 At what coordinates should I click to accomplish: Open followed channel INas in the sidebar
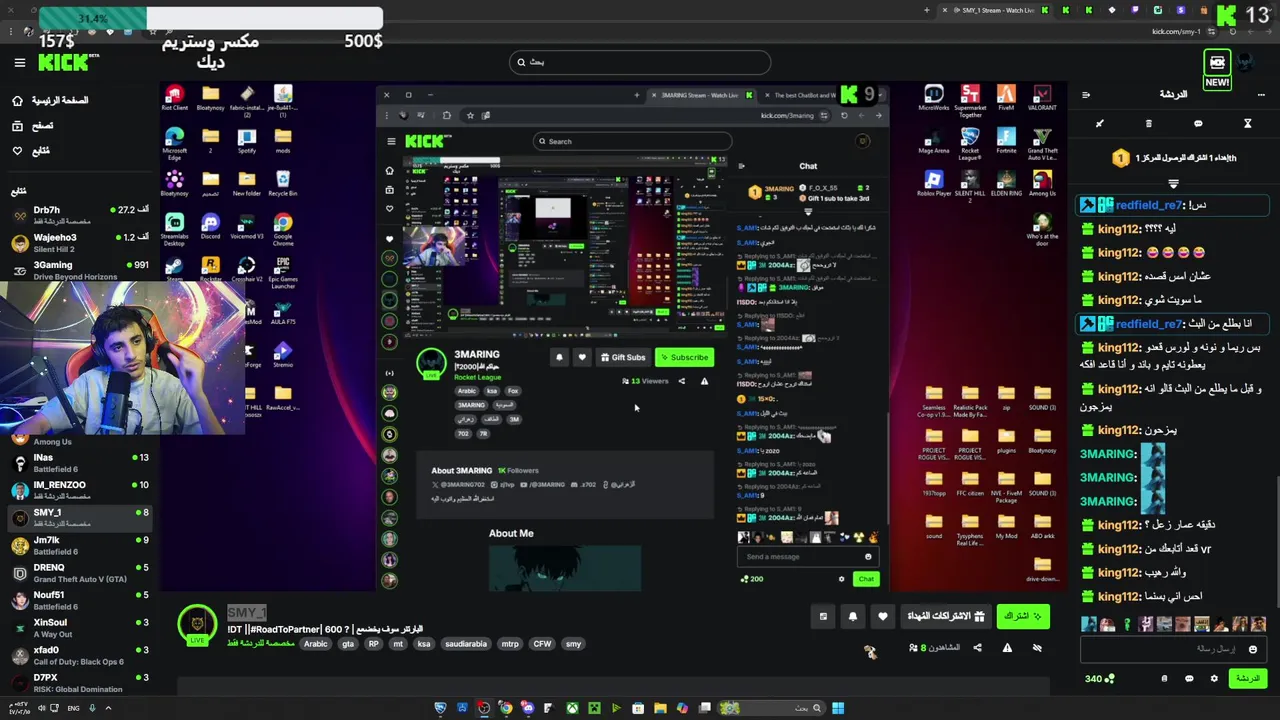coord(80,463)
